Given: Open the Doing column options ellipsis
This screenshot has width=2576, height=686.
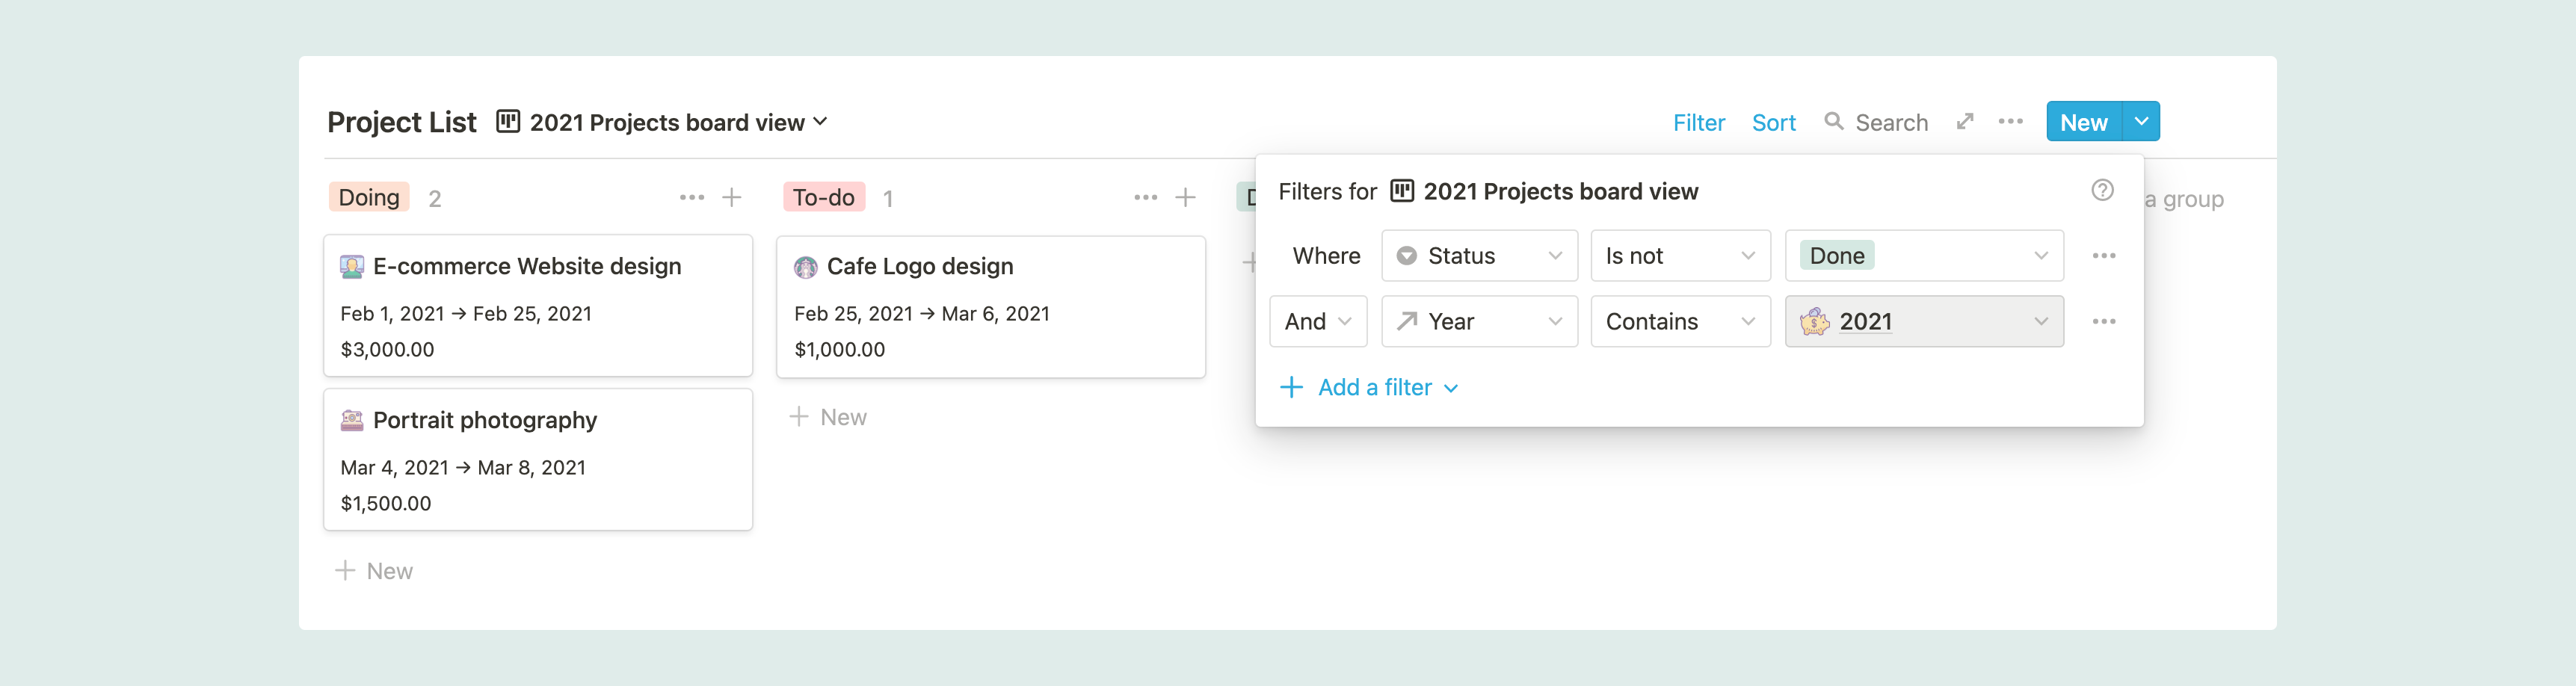Looking at the screenshot, I should click(x=691, y=198).
